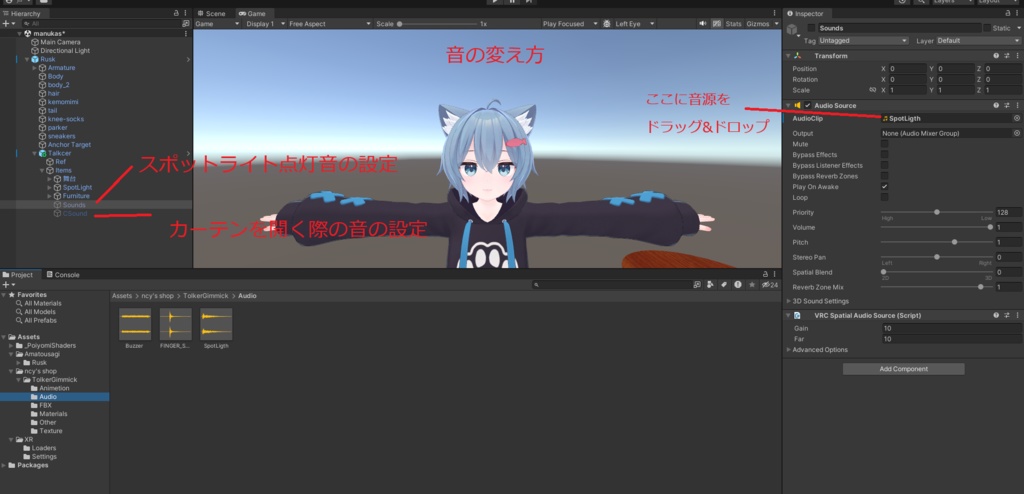Open the Play Focused dropdown
This screenshot has width=1024, height=494.
click(570, 24)
